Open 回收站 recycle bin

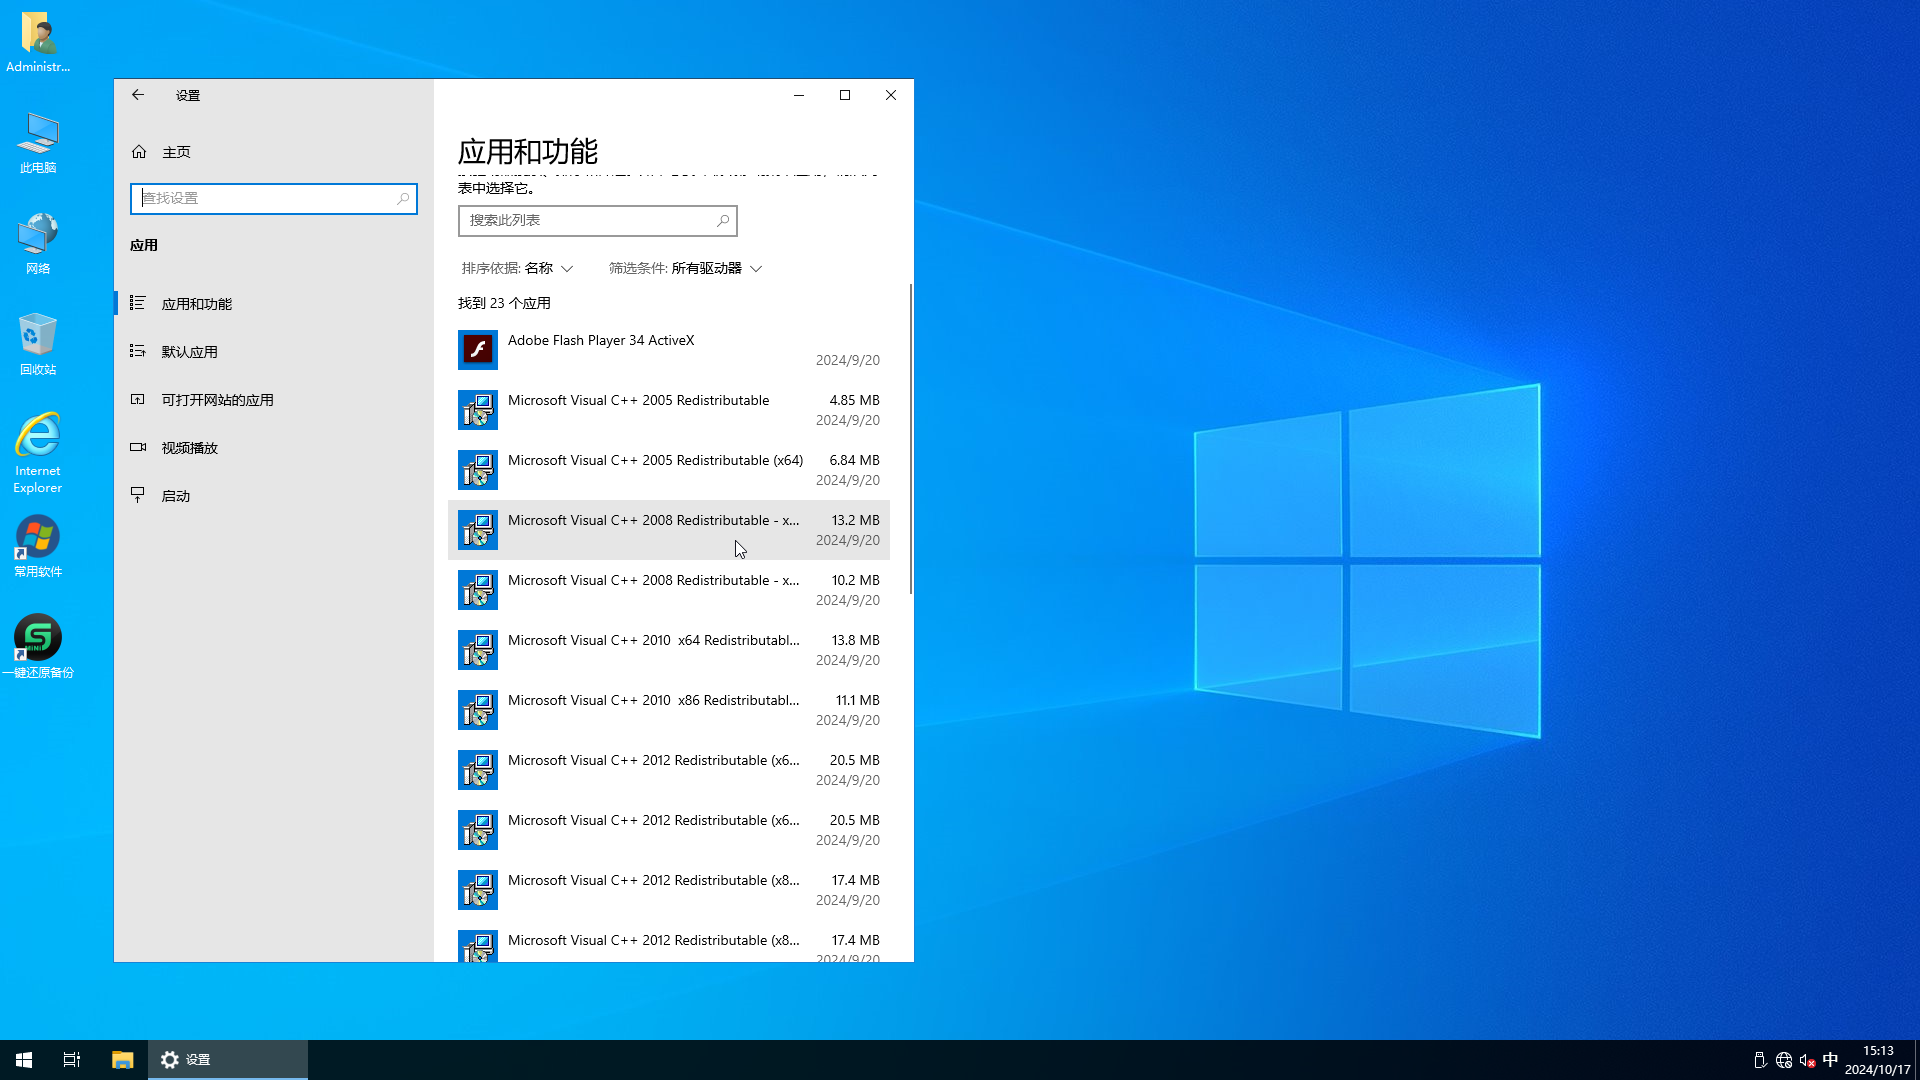tap(38, 345)
